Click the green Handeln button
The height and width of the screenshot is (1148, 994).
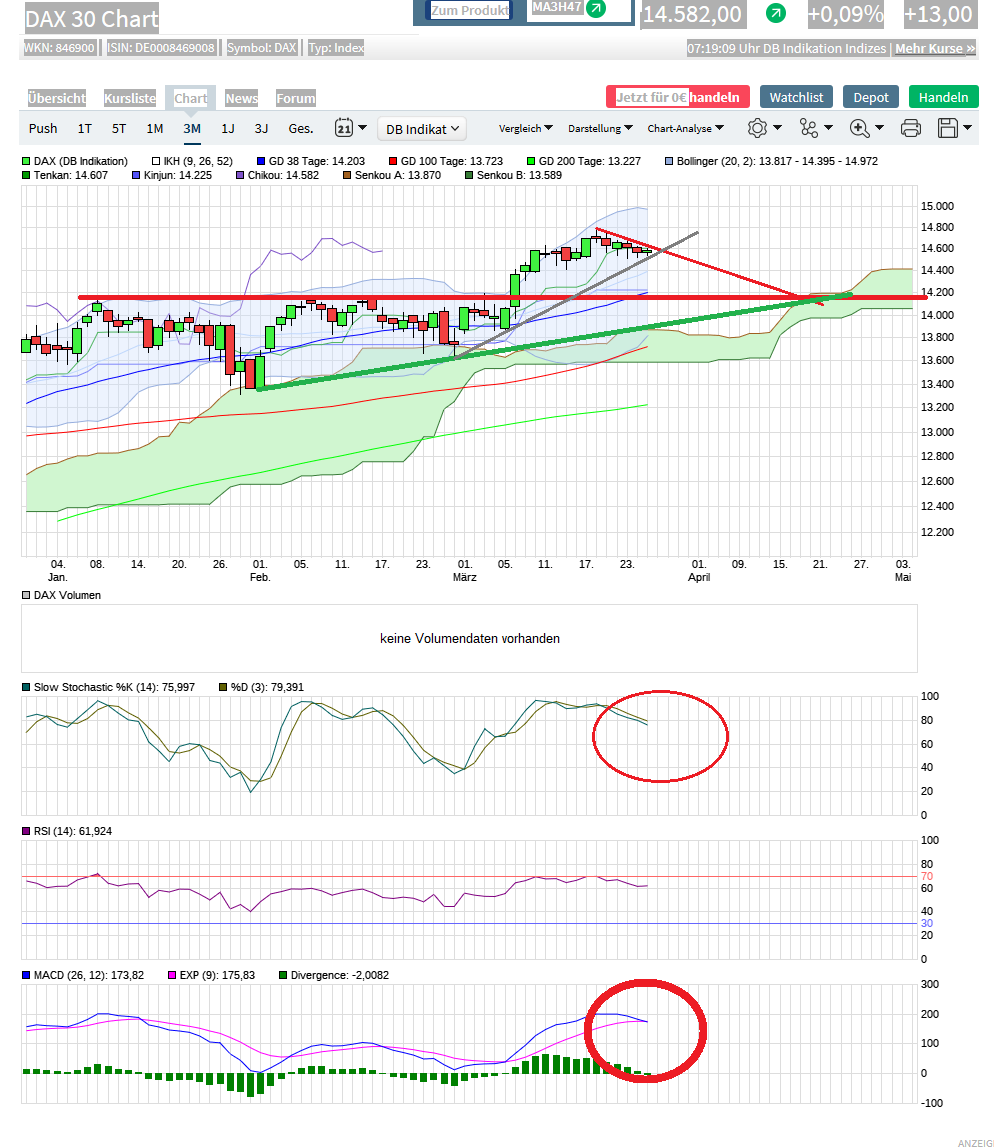click(943, 97)
